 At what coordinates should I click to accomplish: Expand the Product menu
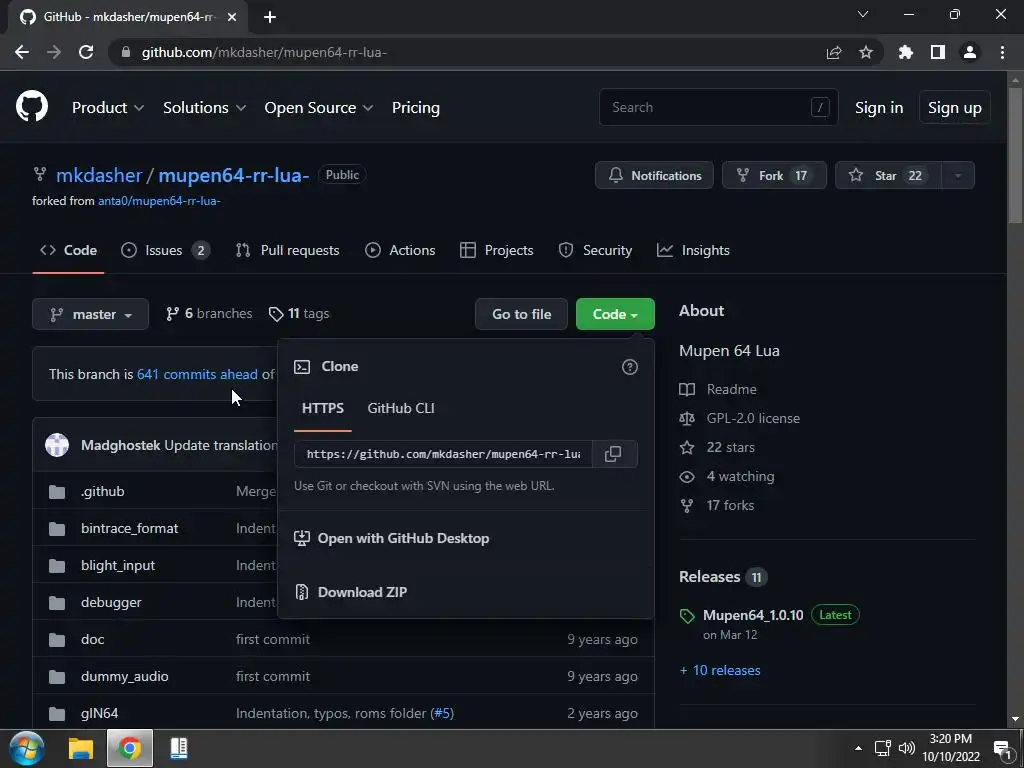pos(108,108)
